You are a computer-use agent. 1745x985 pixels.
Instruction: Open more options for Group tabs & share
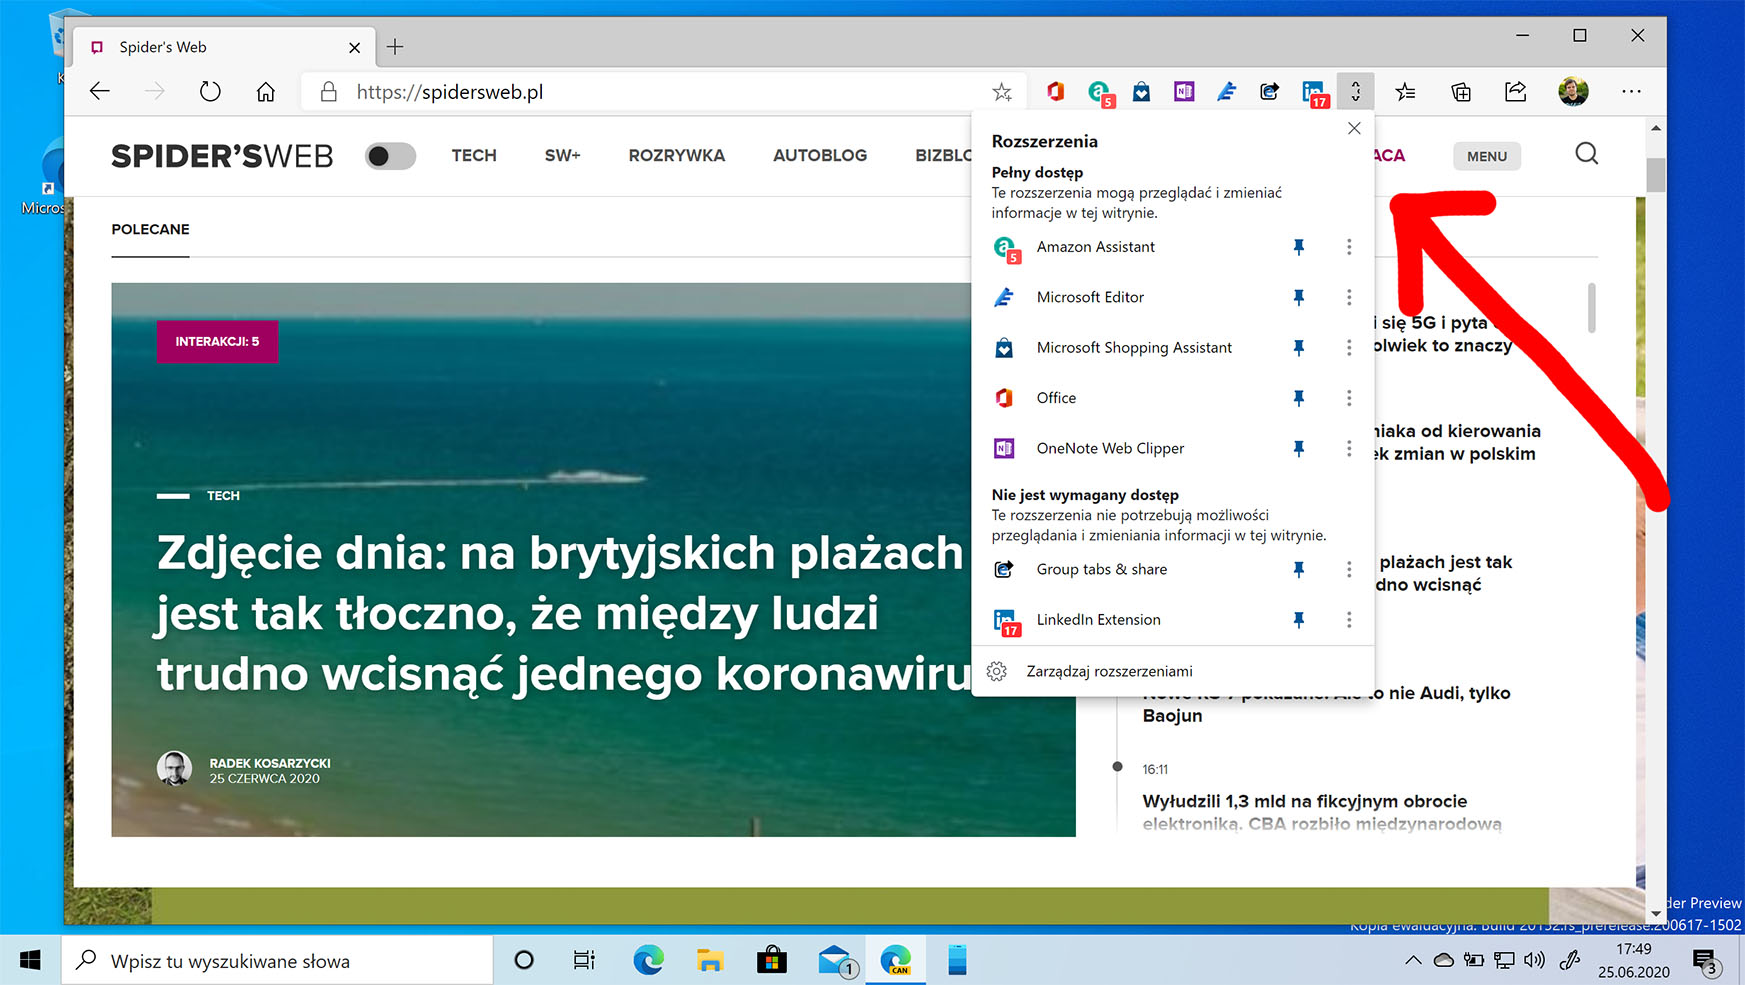pos(1349,569)
